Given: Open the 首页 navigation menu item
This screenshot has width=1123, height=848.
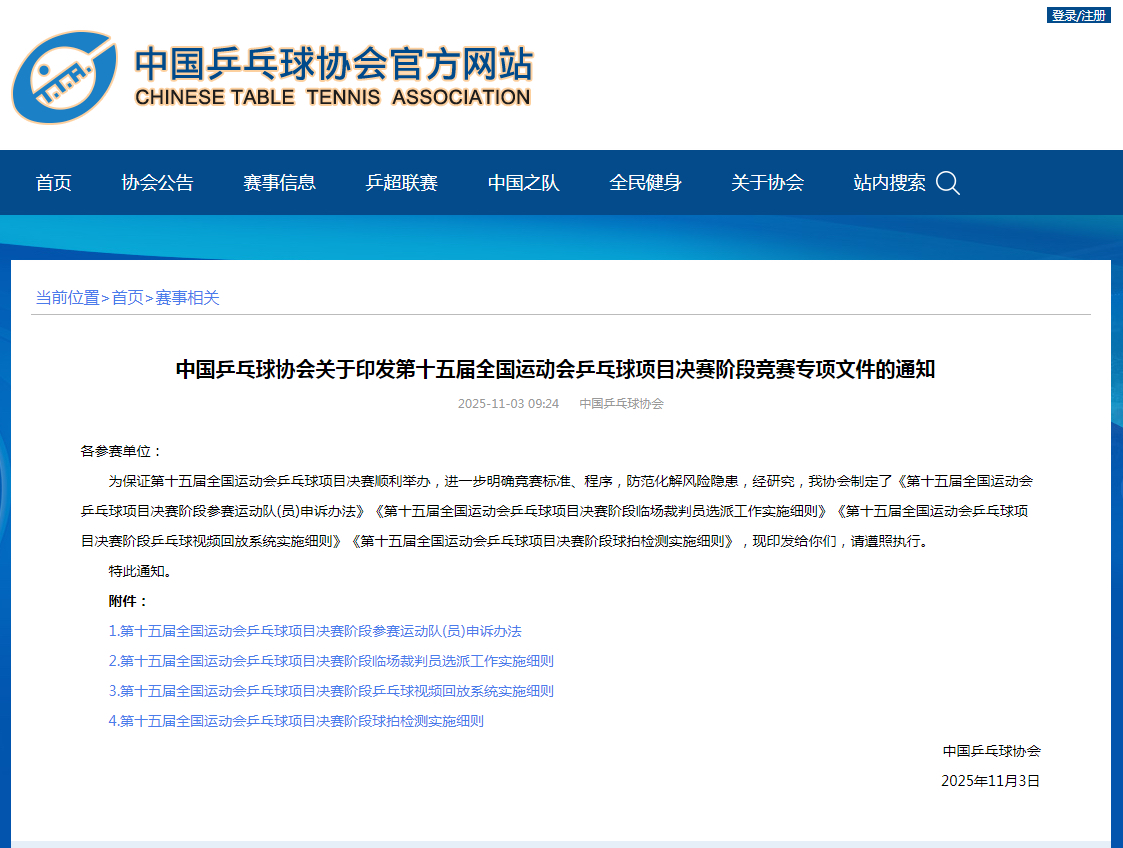Looking at the screenshot, I should 54,183.
